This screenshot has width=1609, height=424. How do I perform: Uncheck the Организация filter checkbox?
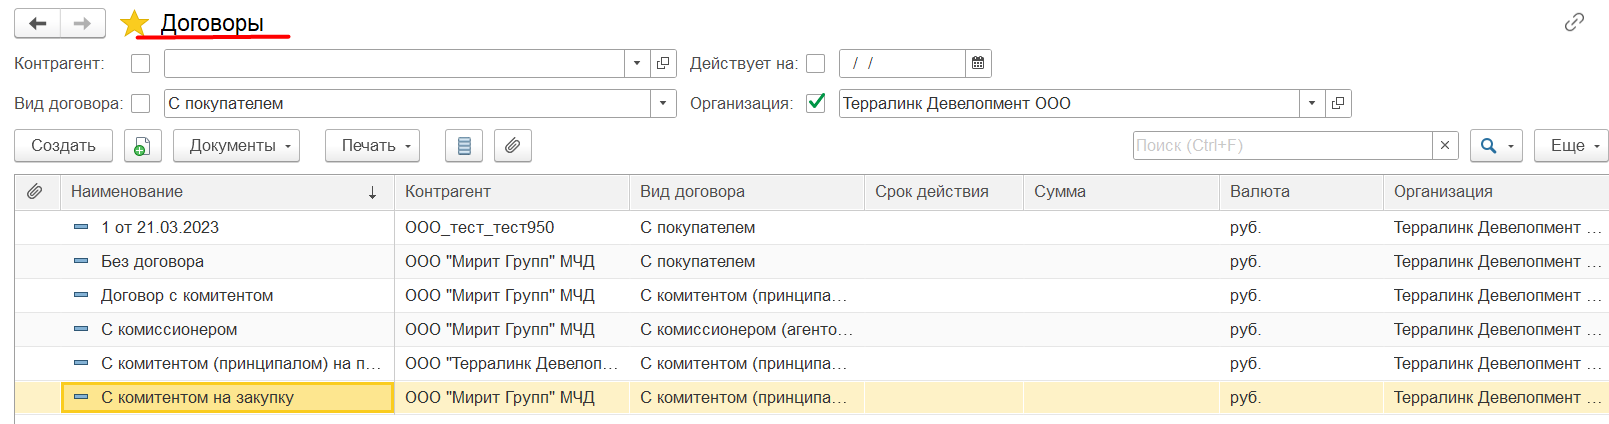816,103
